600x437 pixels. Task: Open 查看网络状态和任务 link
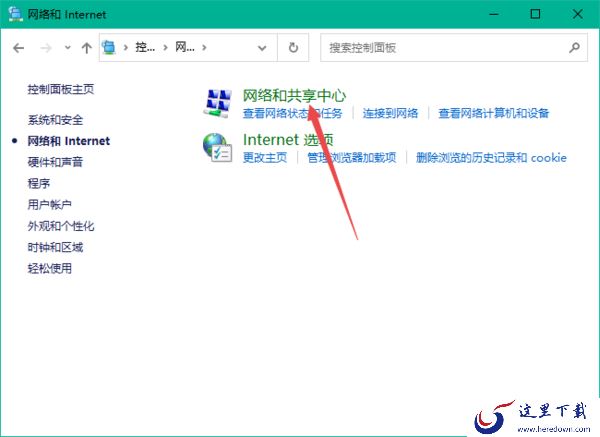coord(292,113)
